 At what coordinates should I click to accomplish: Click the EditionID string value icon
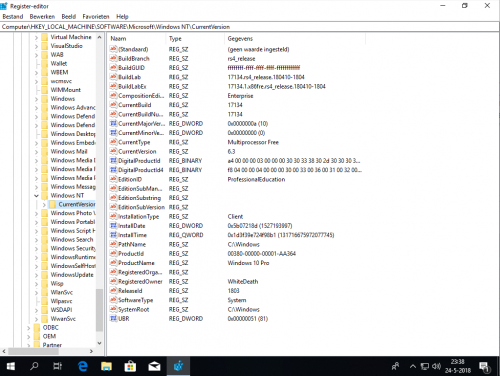coord(113,179)
